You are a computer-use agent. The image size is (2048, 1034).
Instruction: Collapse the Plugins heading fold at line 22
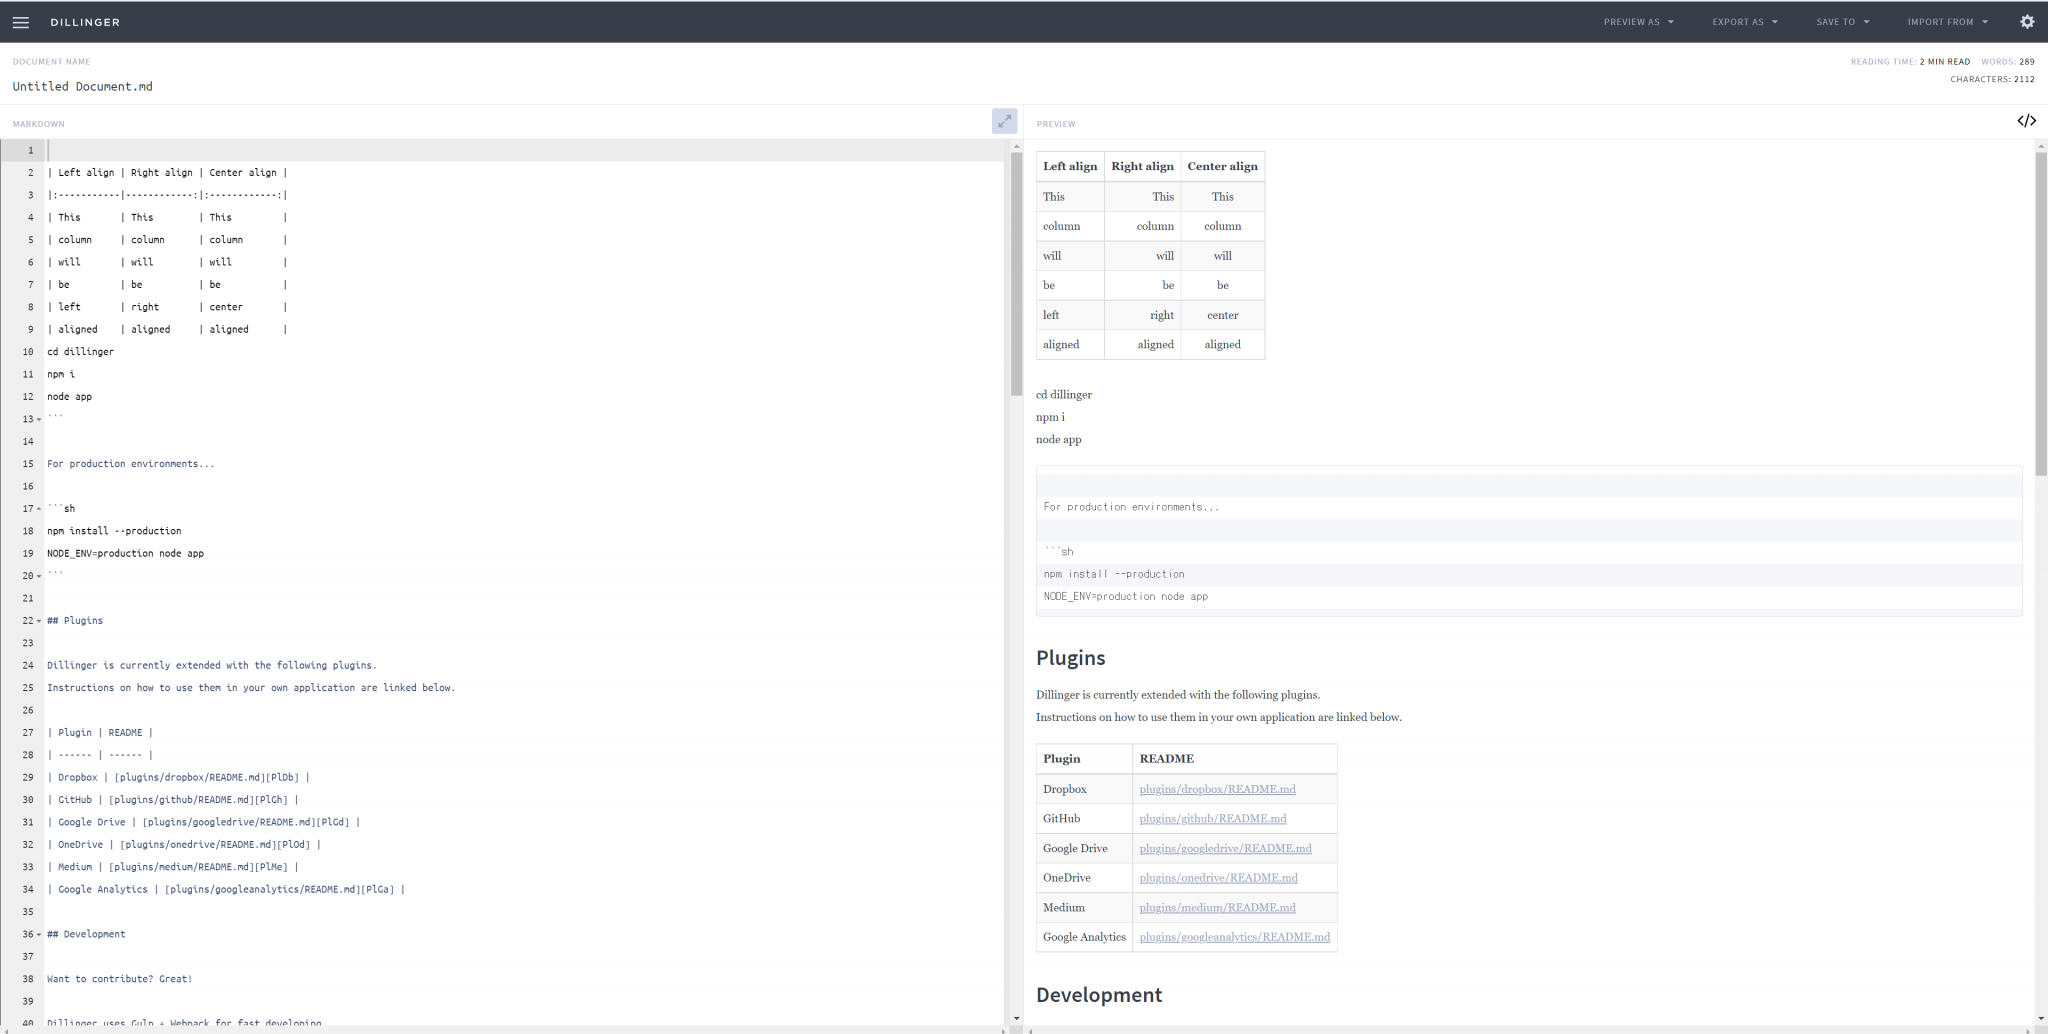(x=39, y=621)
